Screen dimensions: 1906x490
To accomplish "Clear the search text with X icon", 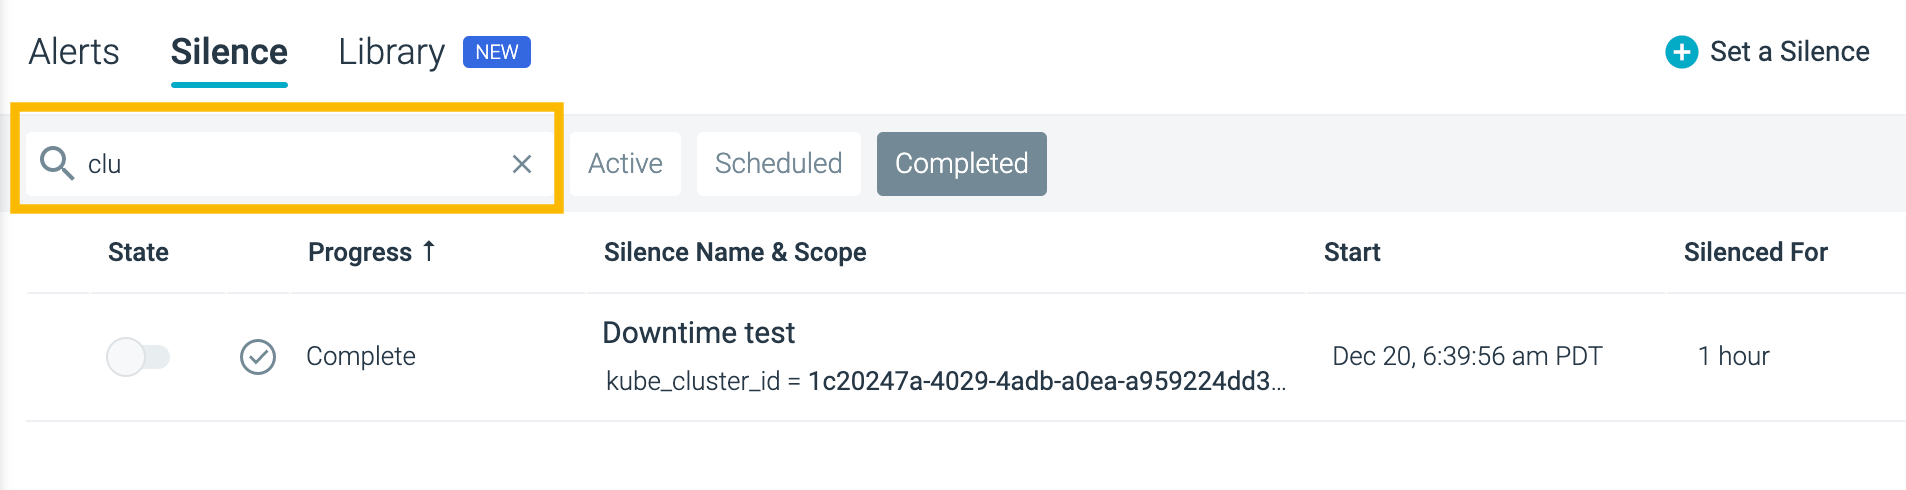I will (522, 164).
